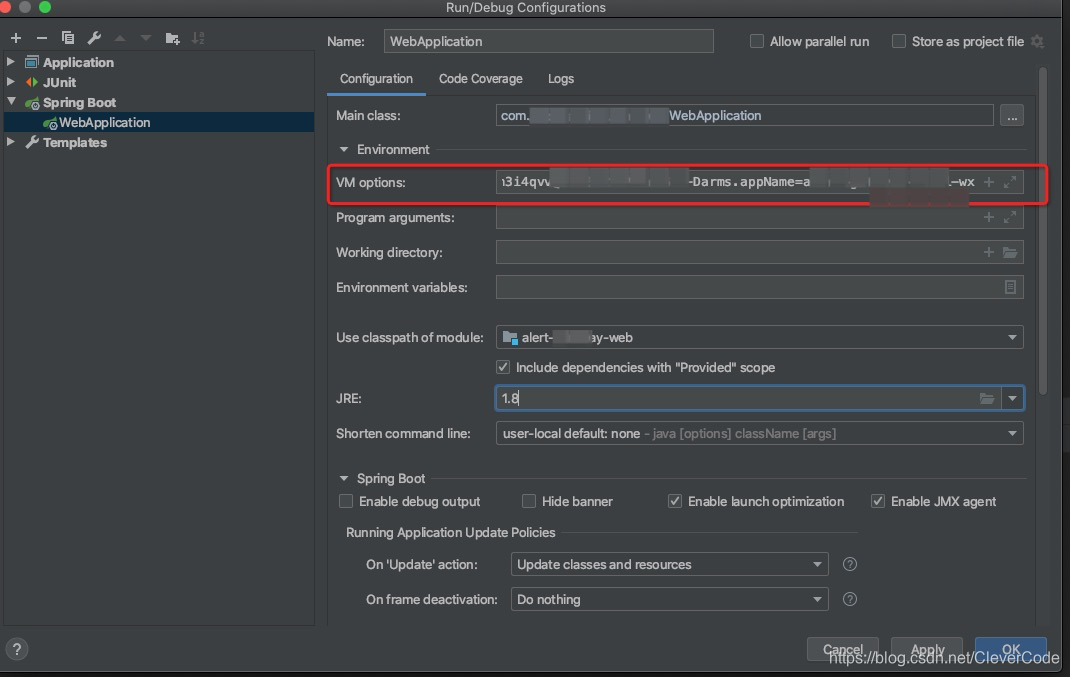Insert macro in VM options plus icon
This screenshot has height=677, width=1070.
pyautogui.click(x=988, y=182)
